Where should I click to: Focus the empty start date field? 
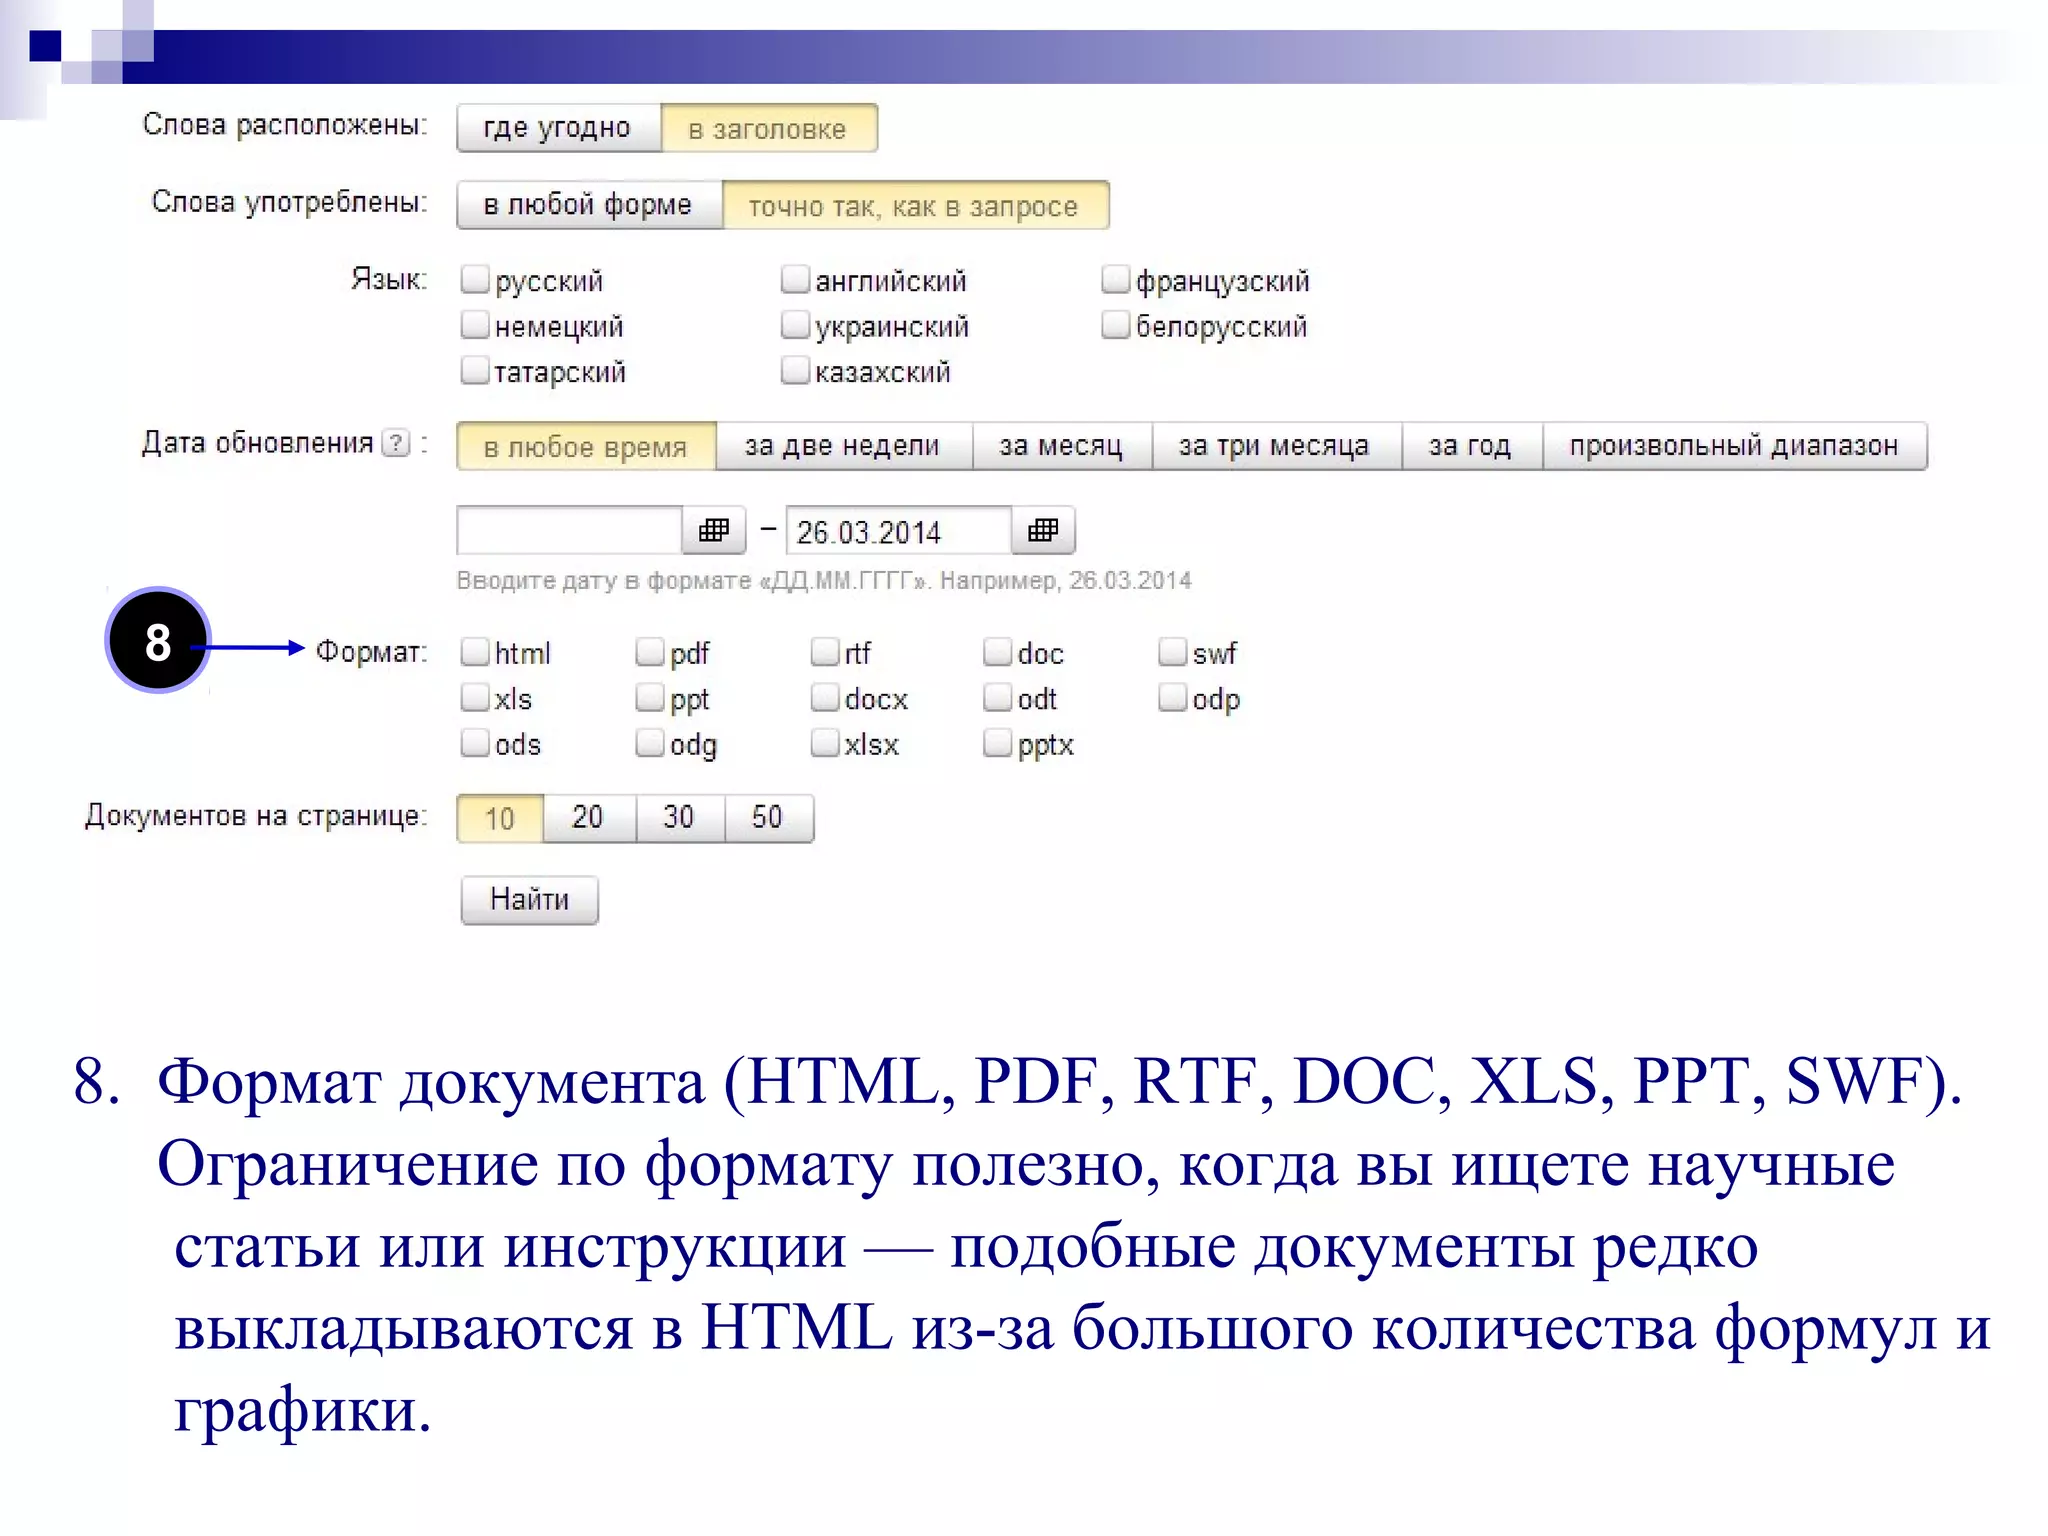click(x=570, y=530)
